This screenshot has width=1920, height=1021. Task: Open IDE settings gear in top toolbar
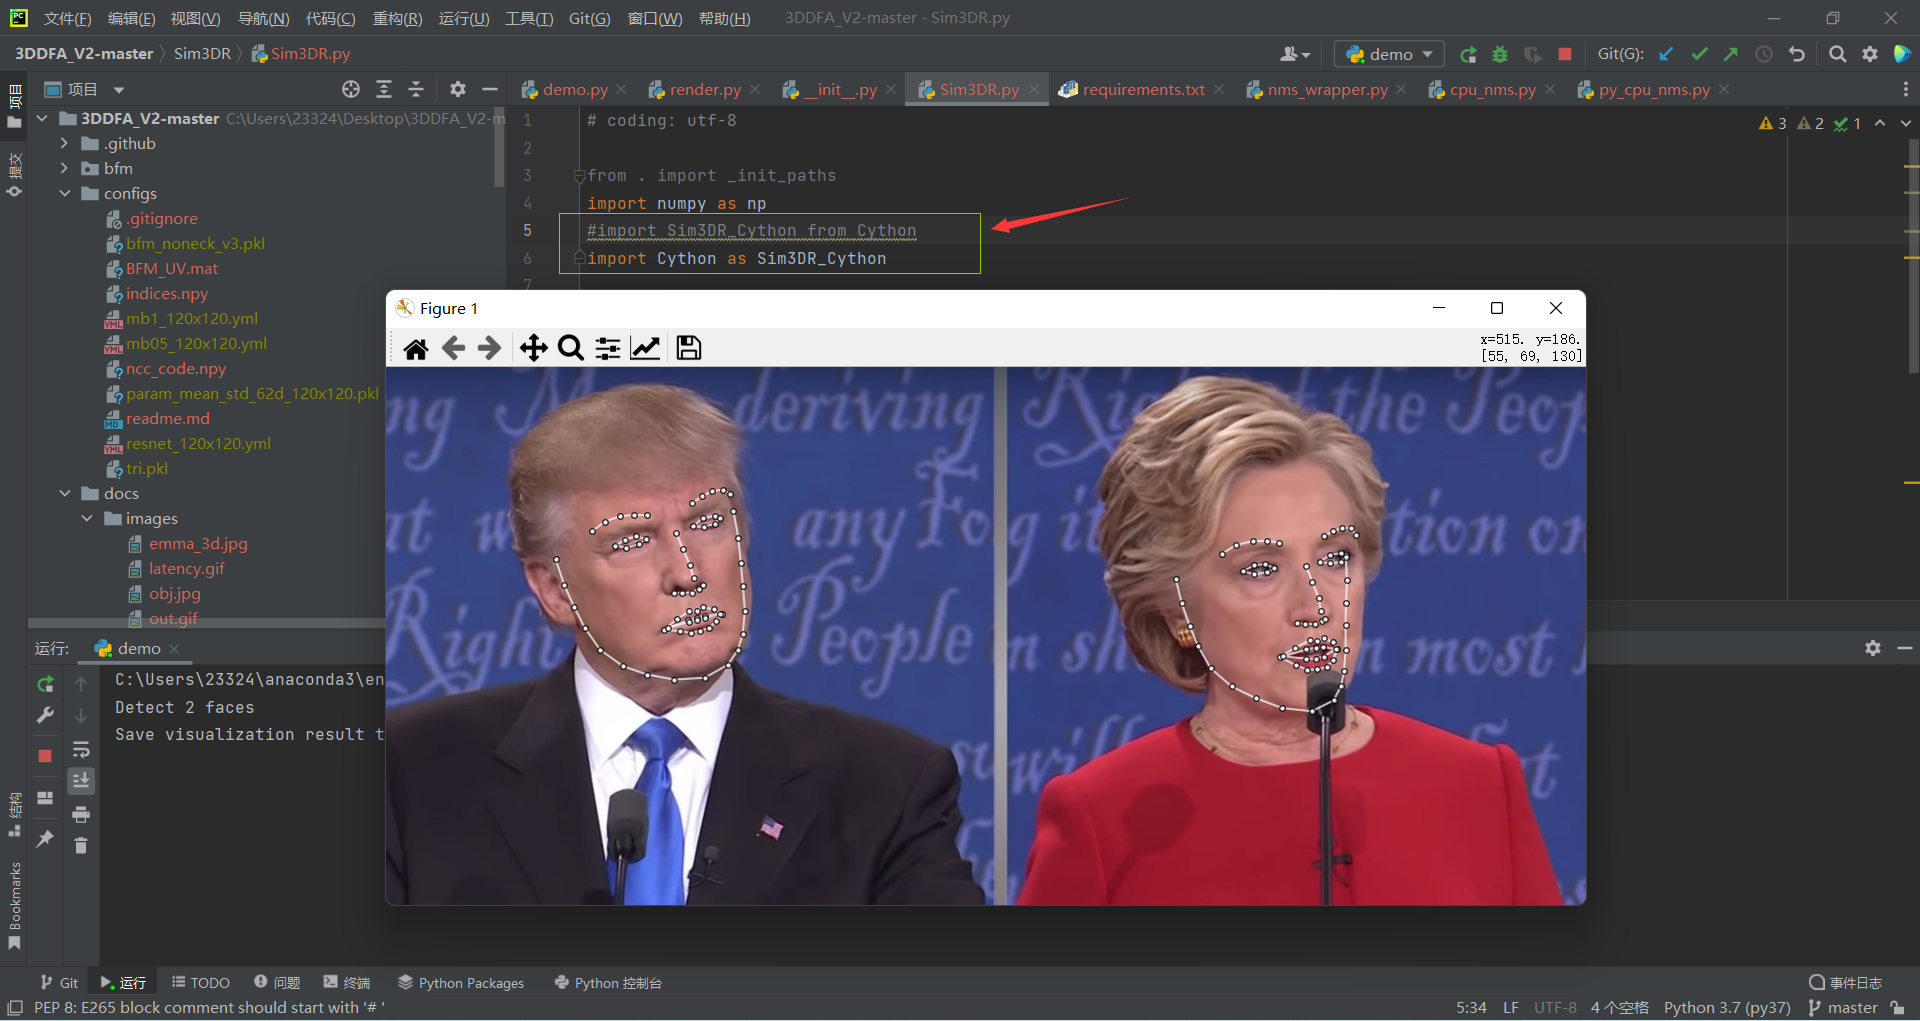click(1870, 54)
